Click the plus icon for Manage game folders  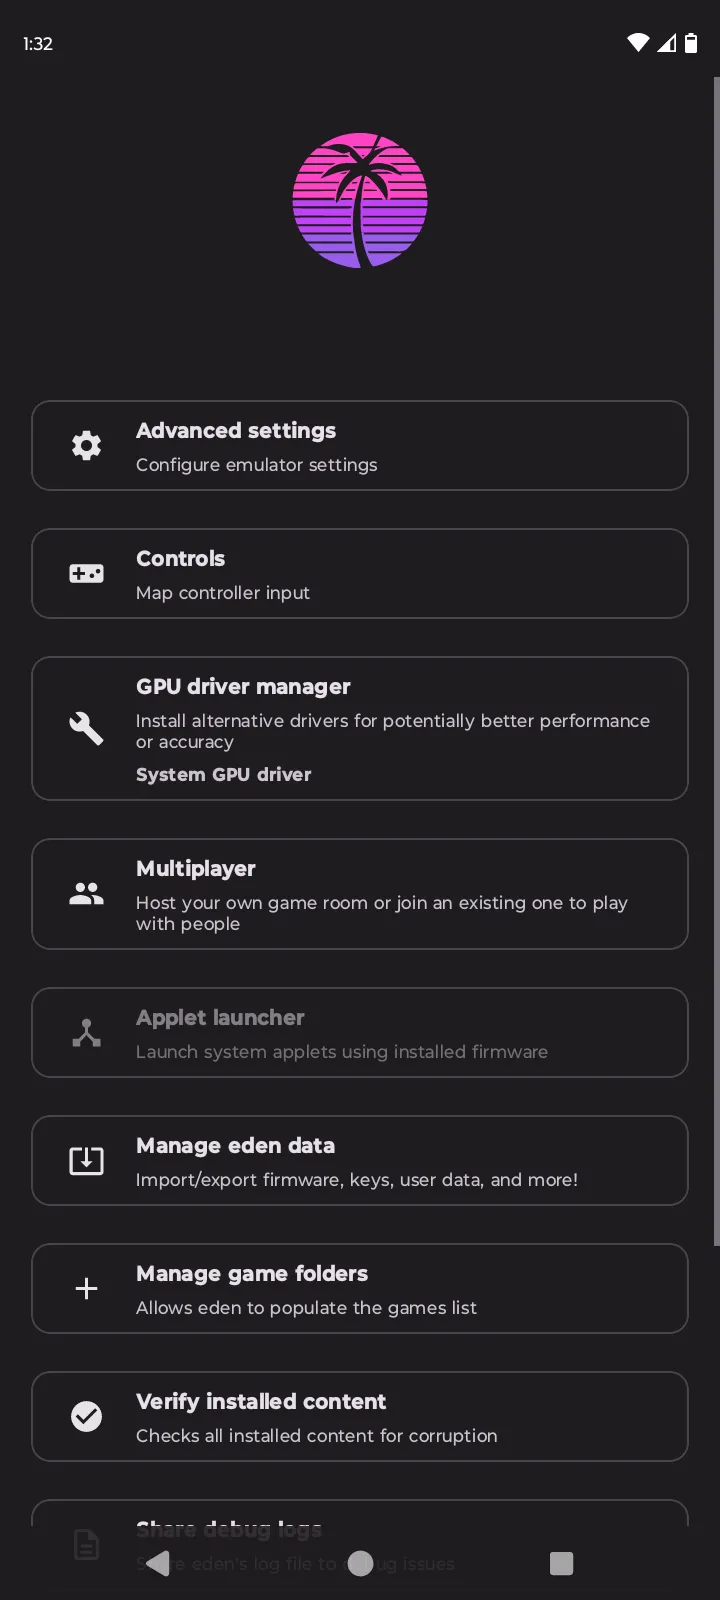pos(87,1288)
